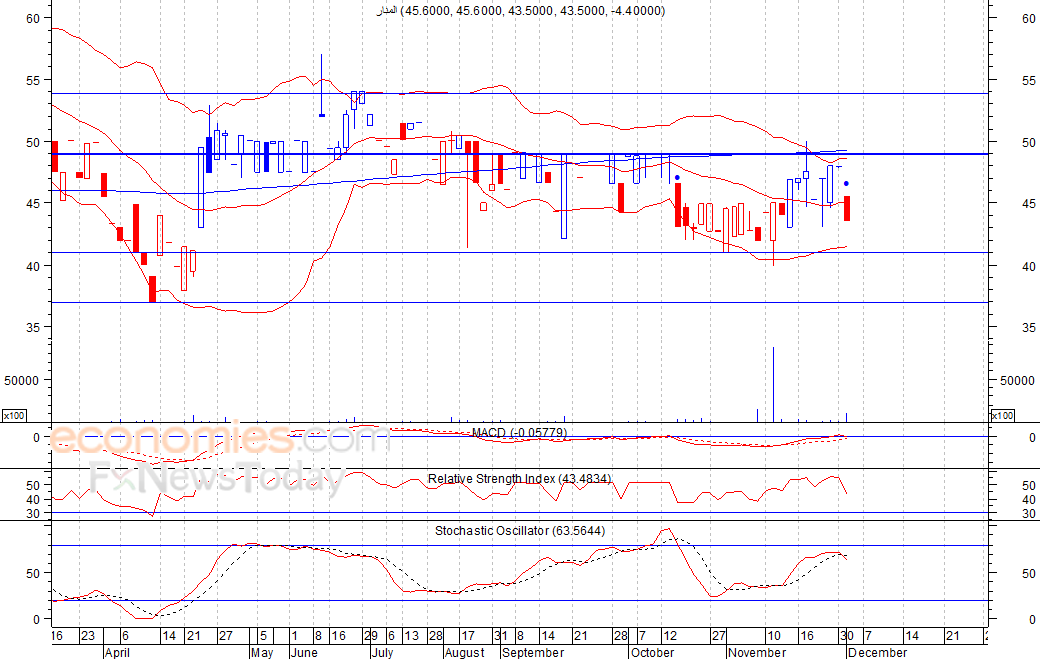Select the MACD indicator label
The width and height of the screenshot is (1040, 659).
coord(519,432)
